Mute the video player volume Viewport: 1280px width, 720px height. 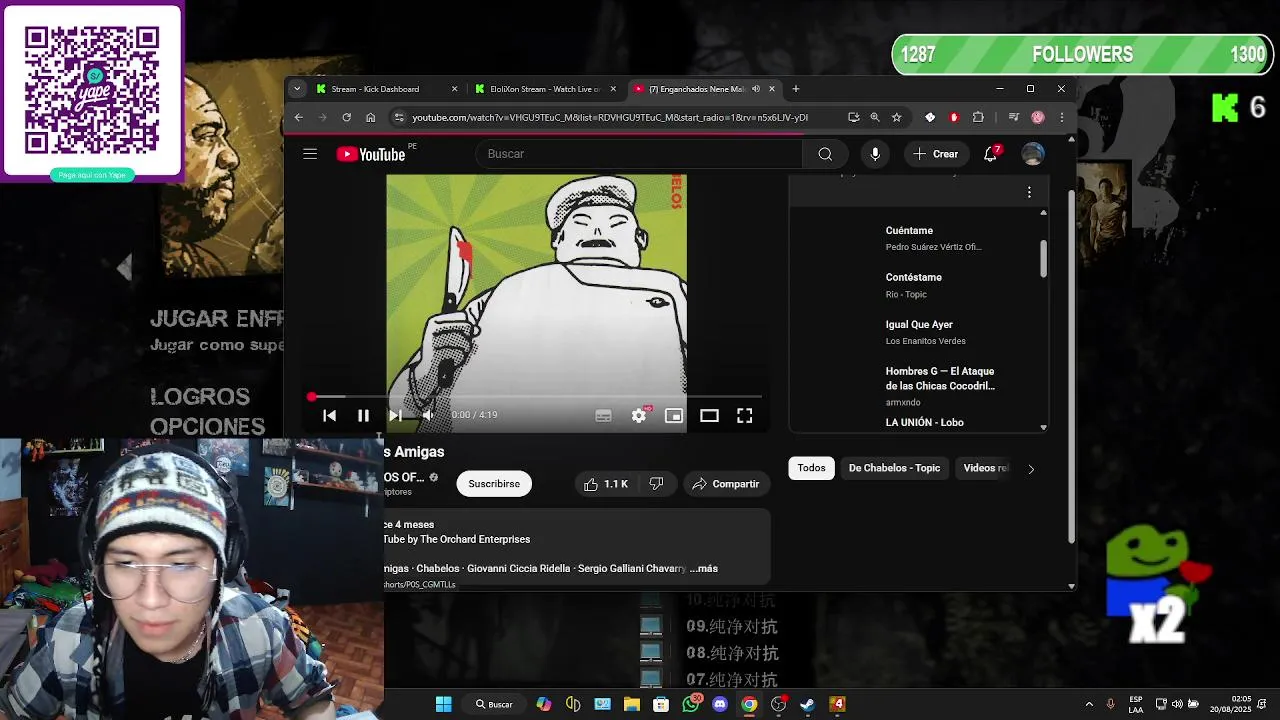pyautogui.click(x=428, y=415)
